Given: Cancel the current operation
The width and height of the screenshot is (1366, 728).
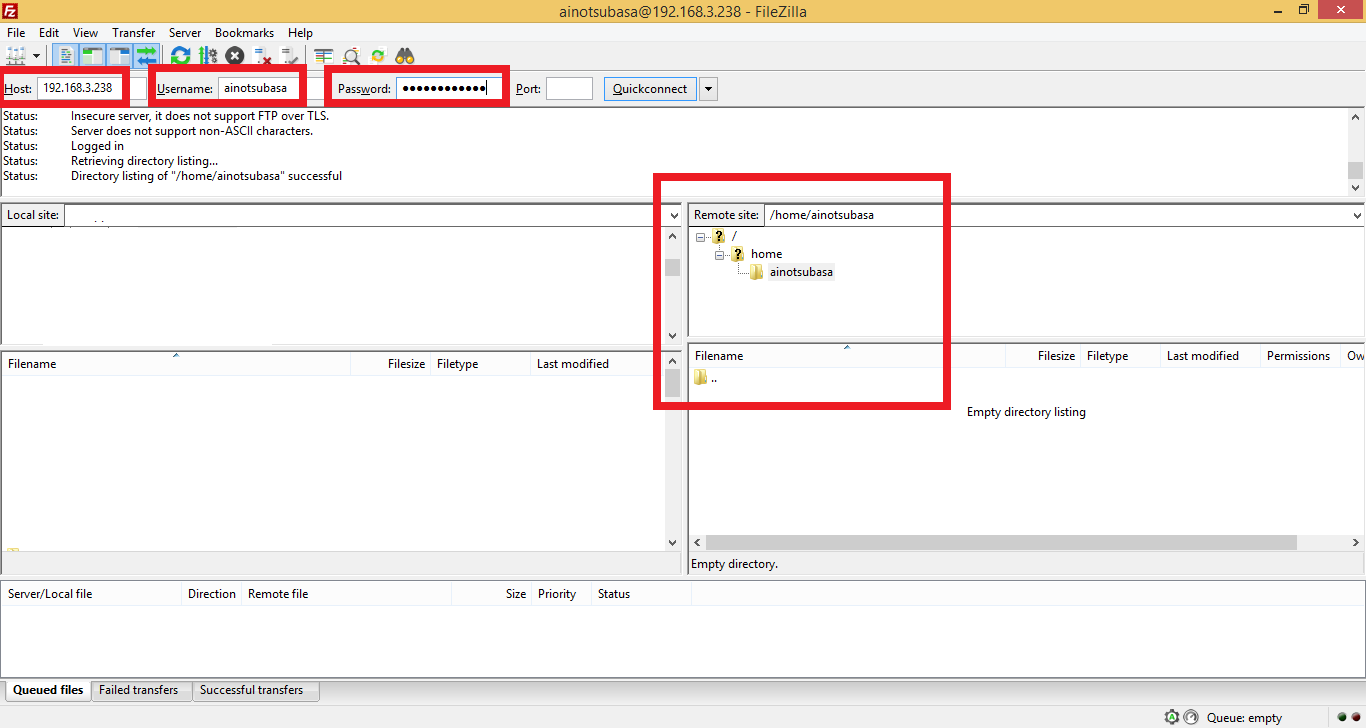Looking at the screenshot, I should coord(235,56).
